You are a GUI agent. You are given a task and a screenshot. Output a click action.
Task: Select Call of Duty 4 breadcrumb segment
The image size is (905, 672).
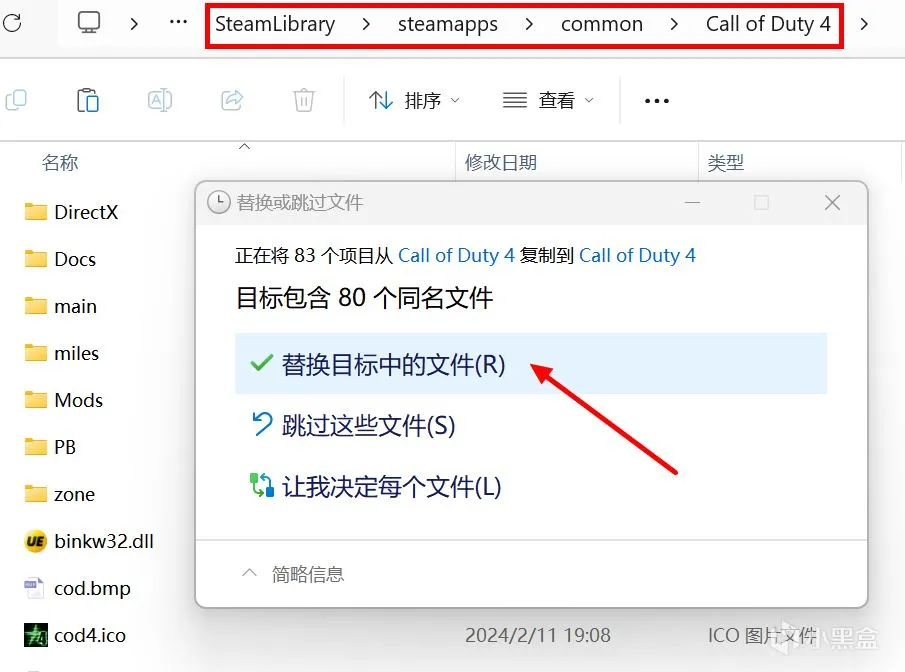(768, 24)
